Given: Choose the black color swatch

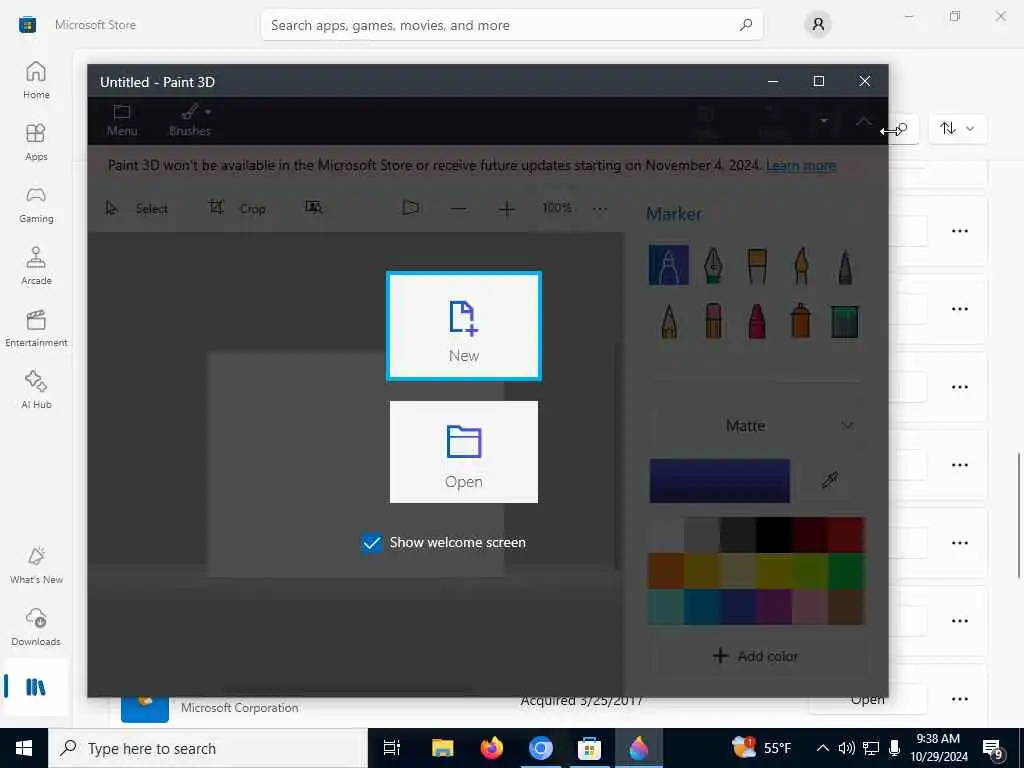Looking at the screenshot, I should tap(774, 536).
